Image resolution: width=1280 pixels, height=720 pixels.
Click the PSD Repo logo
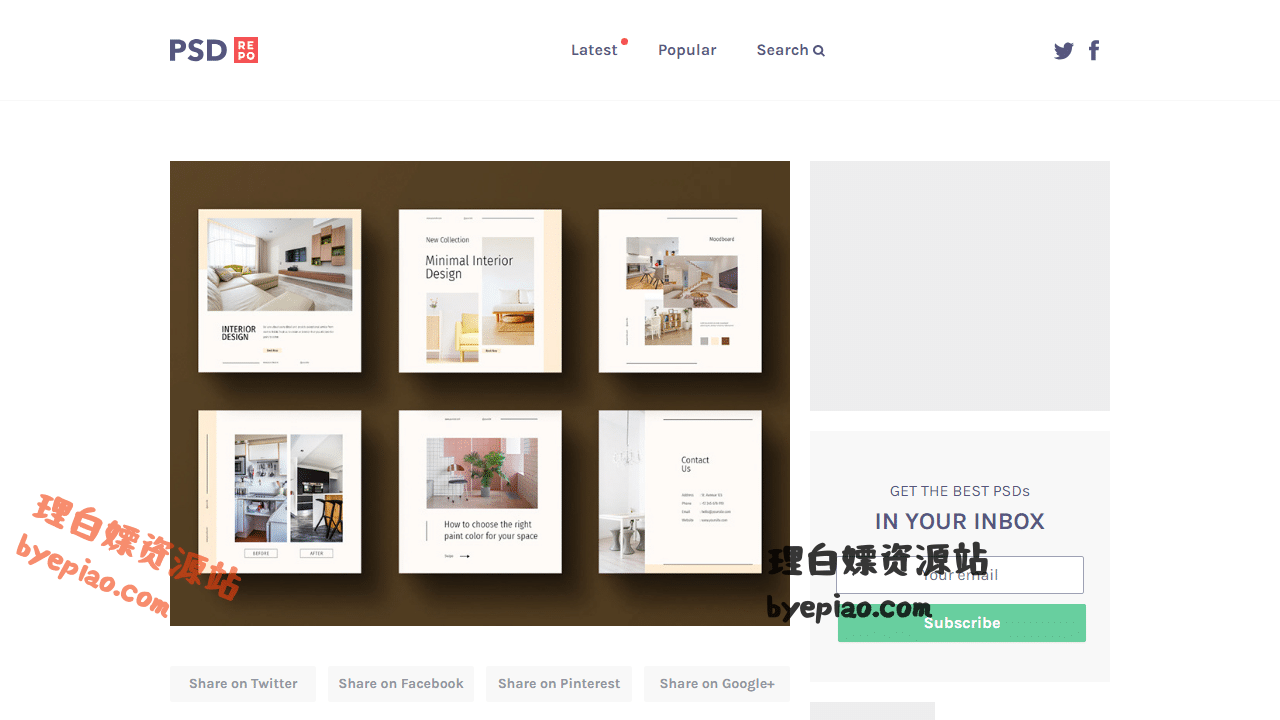(214, 50)
